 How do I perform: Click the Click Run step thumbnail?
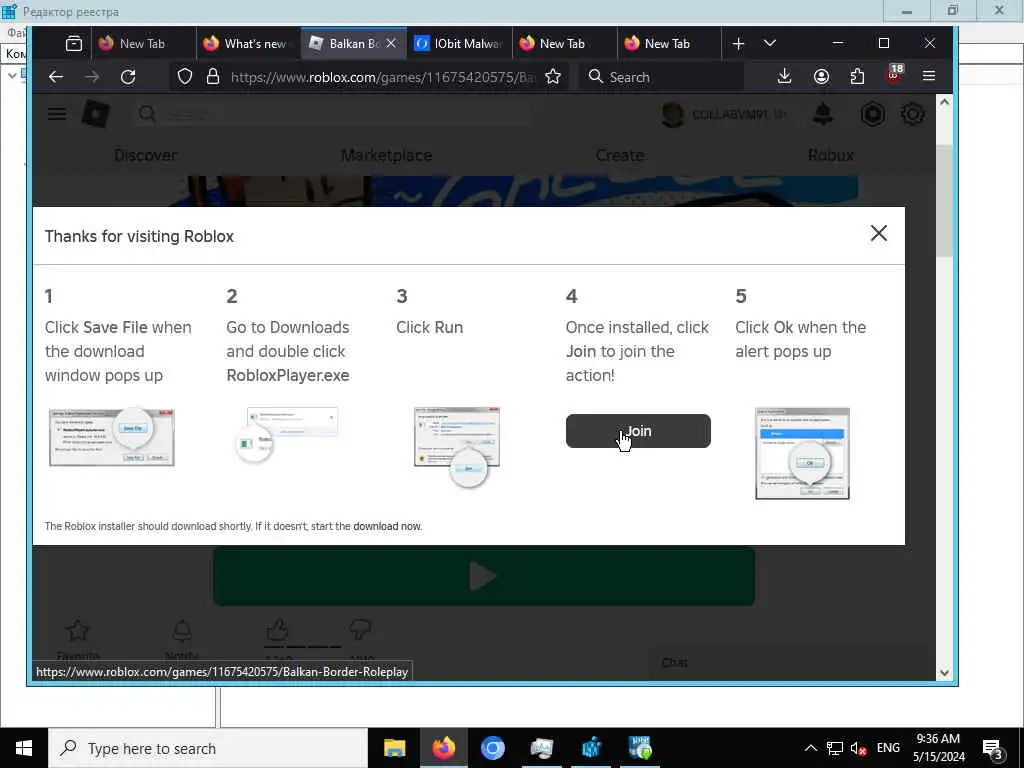pyautogui.click(x=457, y=447)
